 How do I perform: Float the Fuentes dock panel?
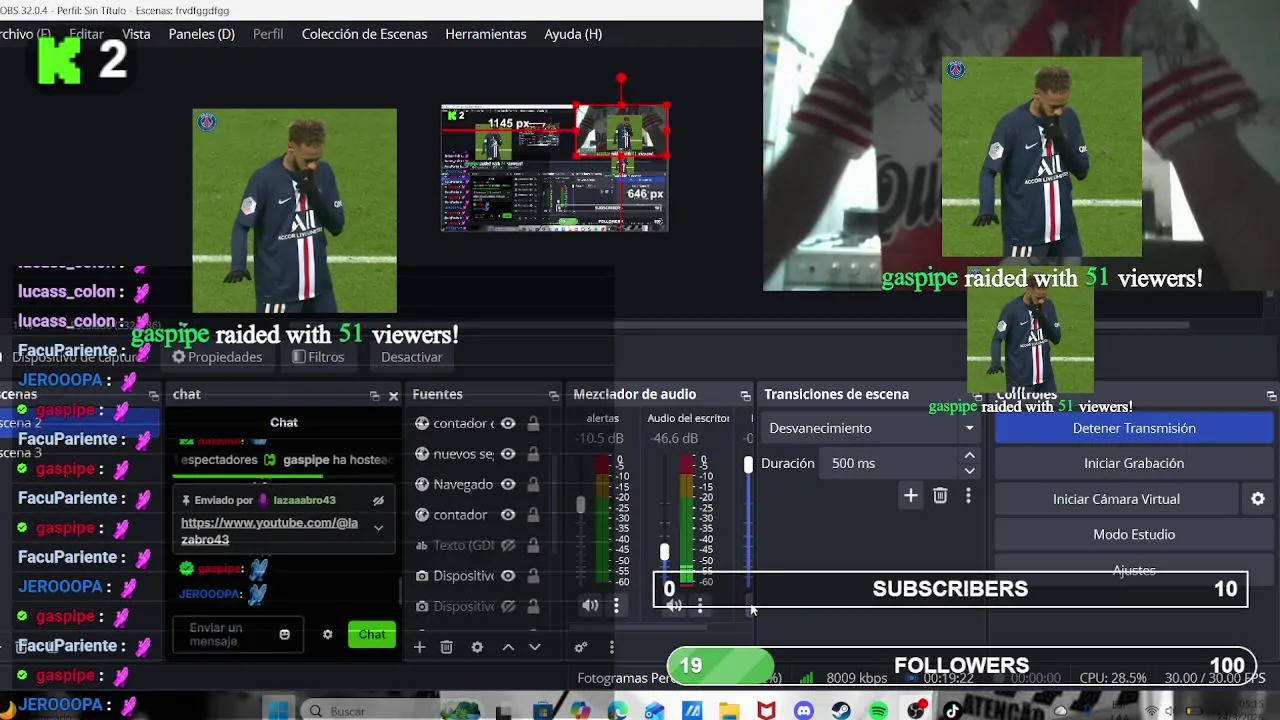[x=554, y=395]
